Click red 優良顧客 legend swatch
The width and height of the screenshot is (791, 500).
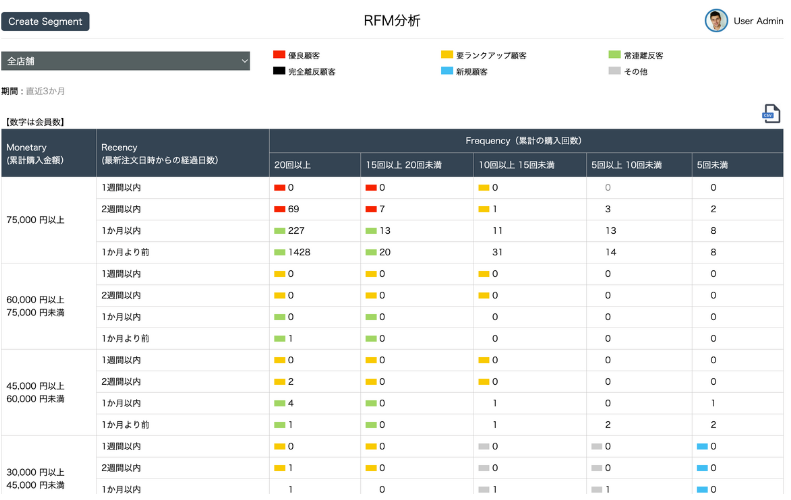[x=279, y=54]
